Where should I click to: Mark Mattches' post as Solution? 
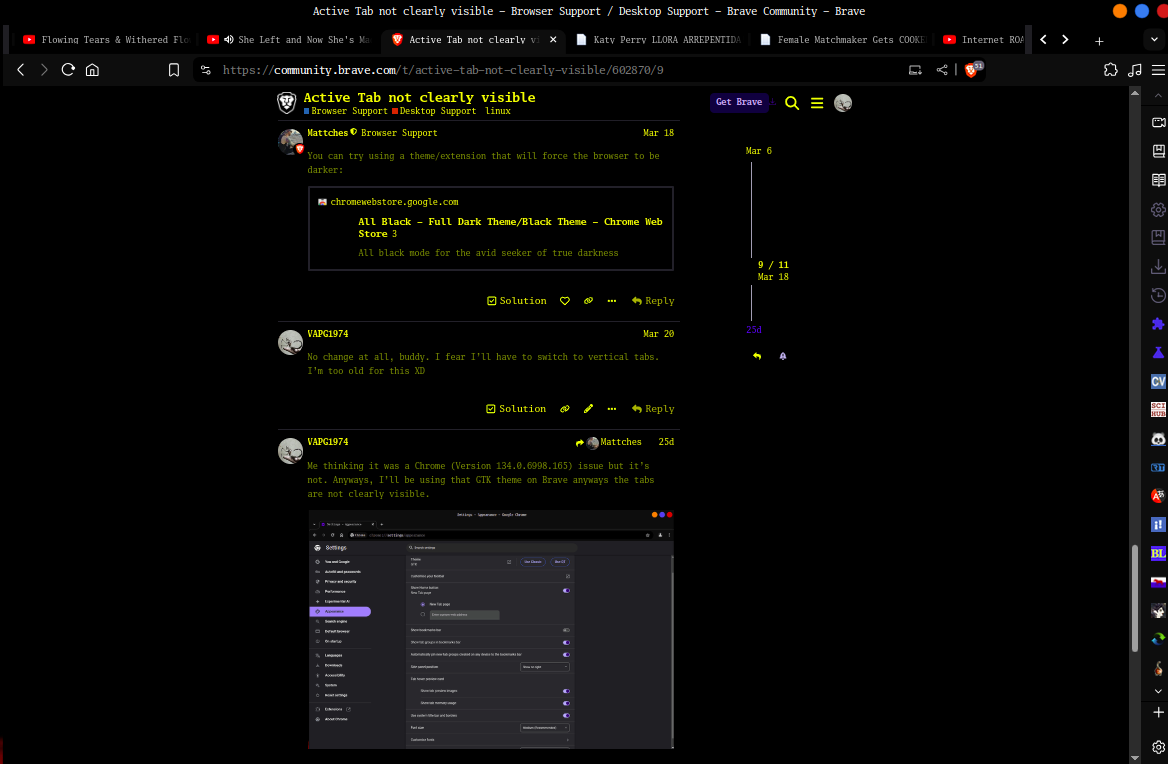pos(516,301)
